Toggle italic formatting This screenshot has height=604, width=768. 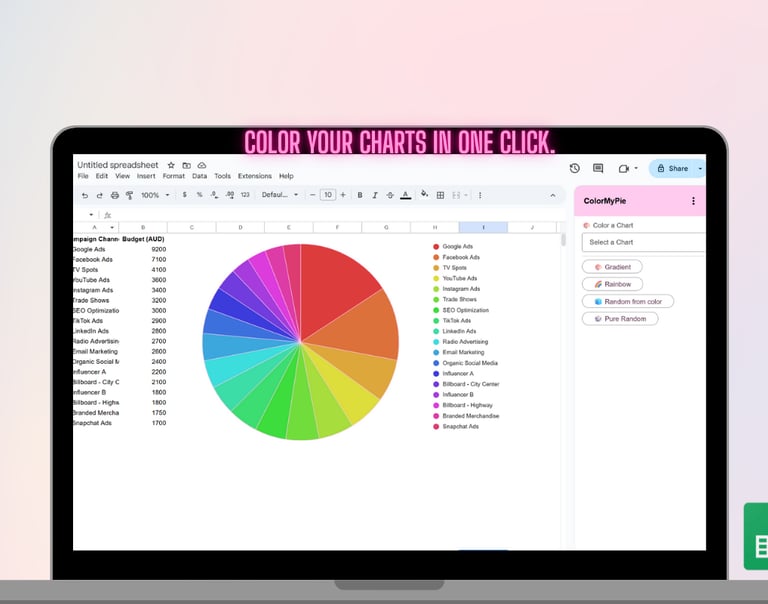[x=375, y=195]
